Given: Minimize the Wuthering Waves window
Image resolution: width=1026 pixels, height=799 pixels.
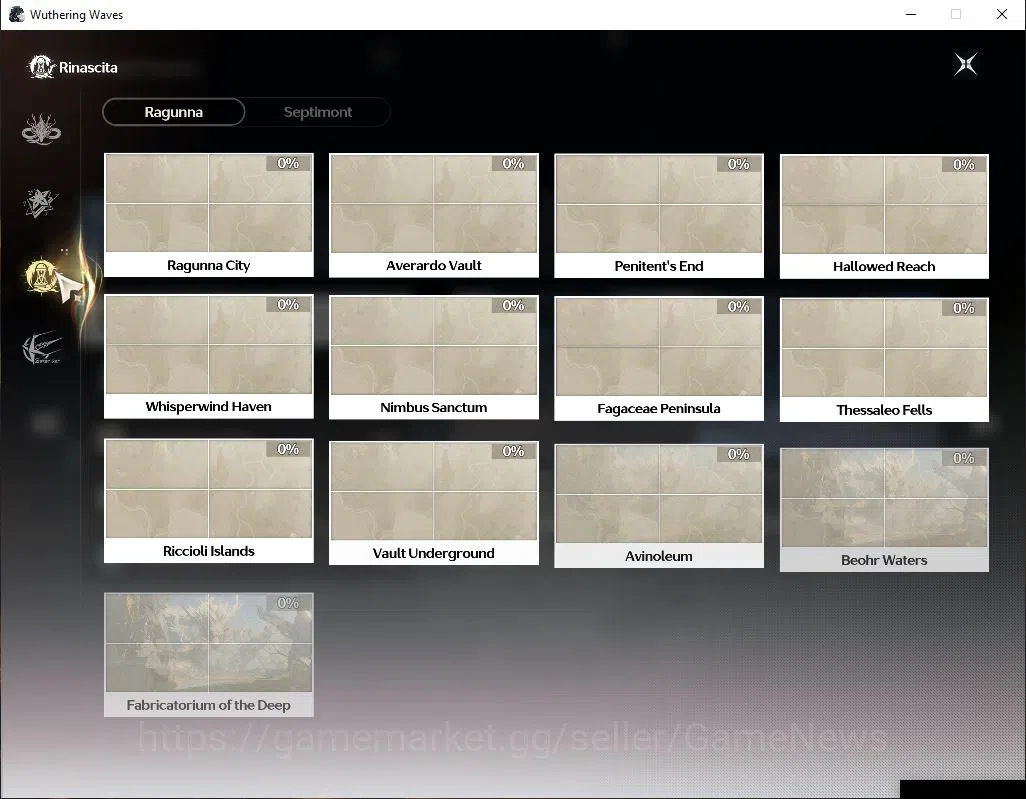Looking at the screenshot, I should [x=911, y=14].
